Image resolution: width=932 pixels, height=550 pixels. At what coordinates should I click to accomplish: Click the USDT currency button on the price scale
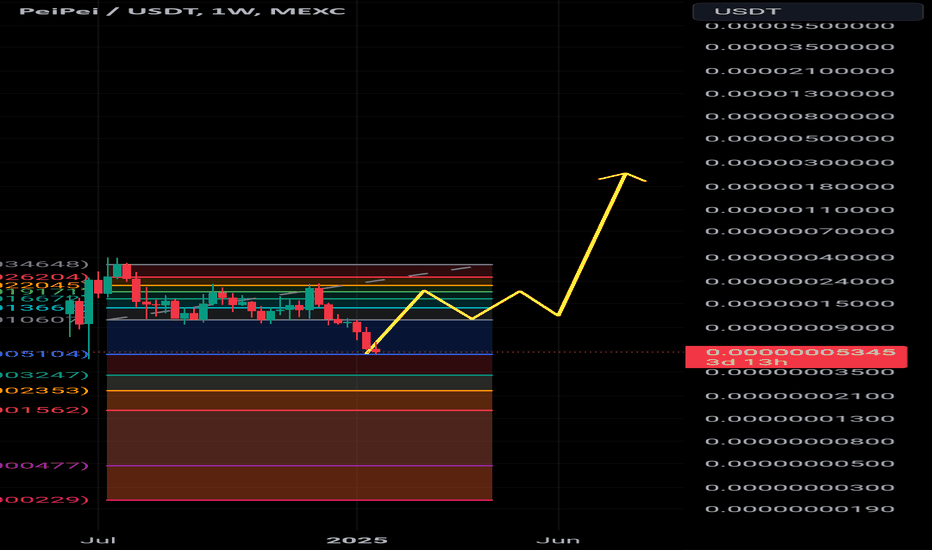(x=807, y=11)
